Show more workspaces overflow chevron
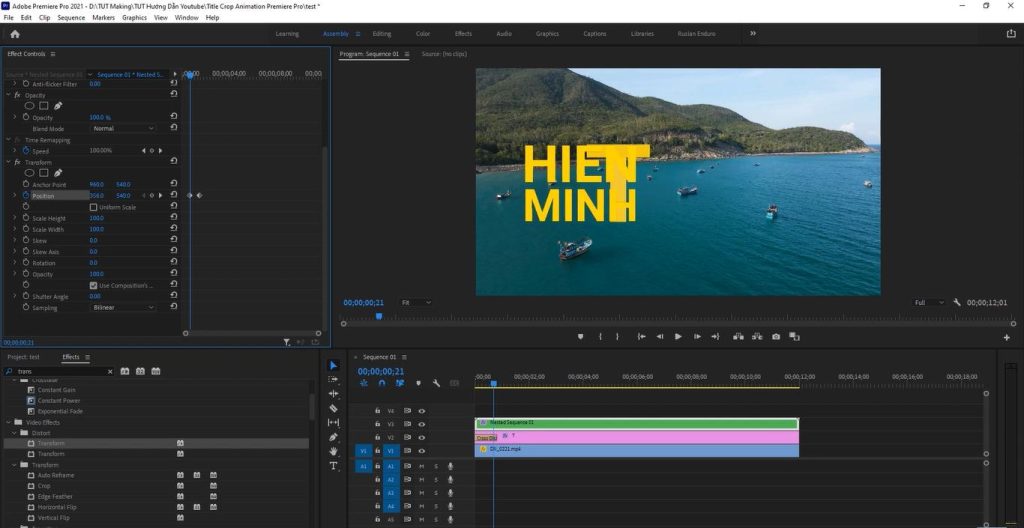 coord(753,33)
